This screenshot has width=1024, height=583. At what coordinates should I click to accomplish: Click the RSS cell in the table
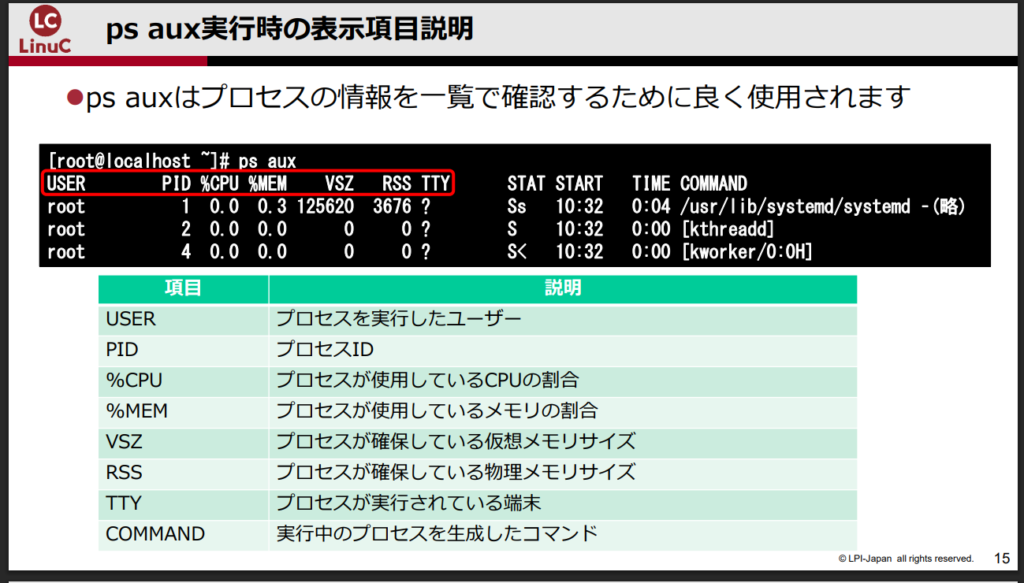tap(123, 472)
